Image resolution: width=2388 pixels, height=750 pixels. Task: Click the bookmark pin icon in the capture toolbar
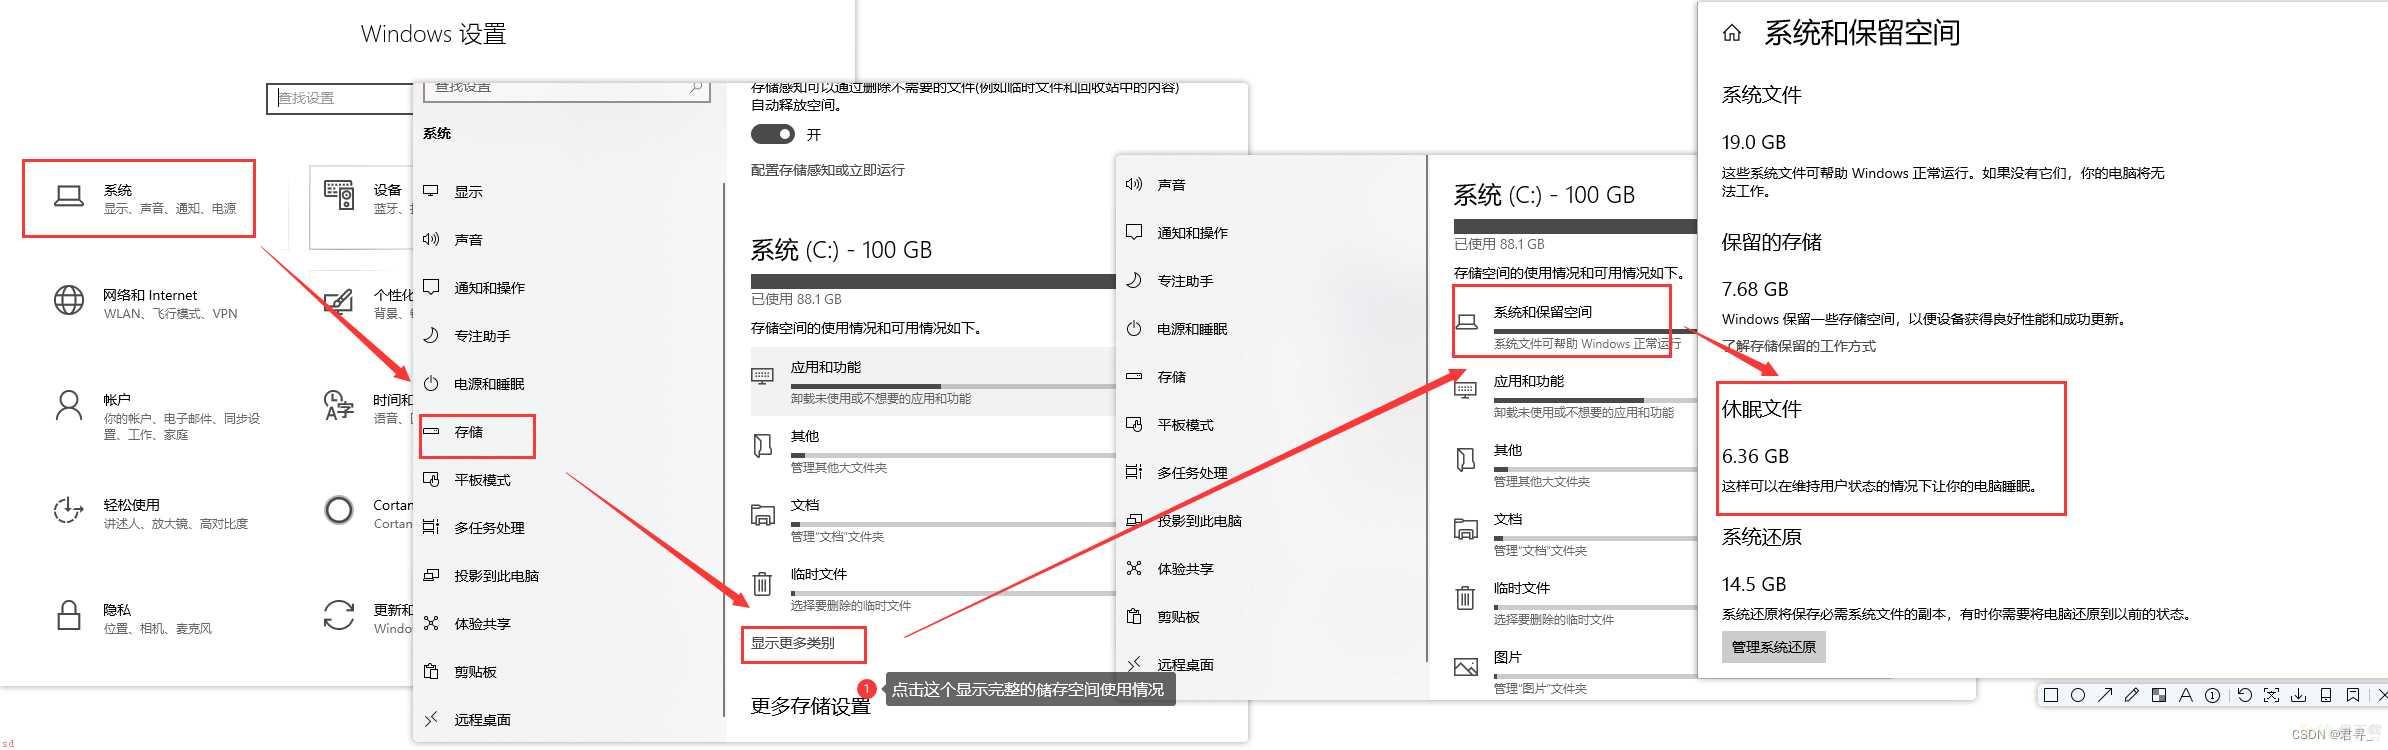point(2353,695)
